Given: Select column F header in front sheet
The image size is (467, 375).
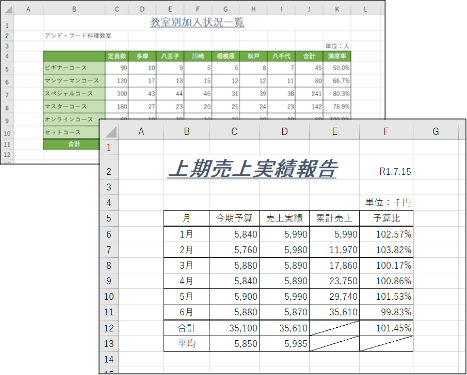Looking at the screenshot, I should (x=386, y=132).
